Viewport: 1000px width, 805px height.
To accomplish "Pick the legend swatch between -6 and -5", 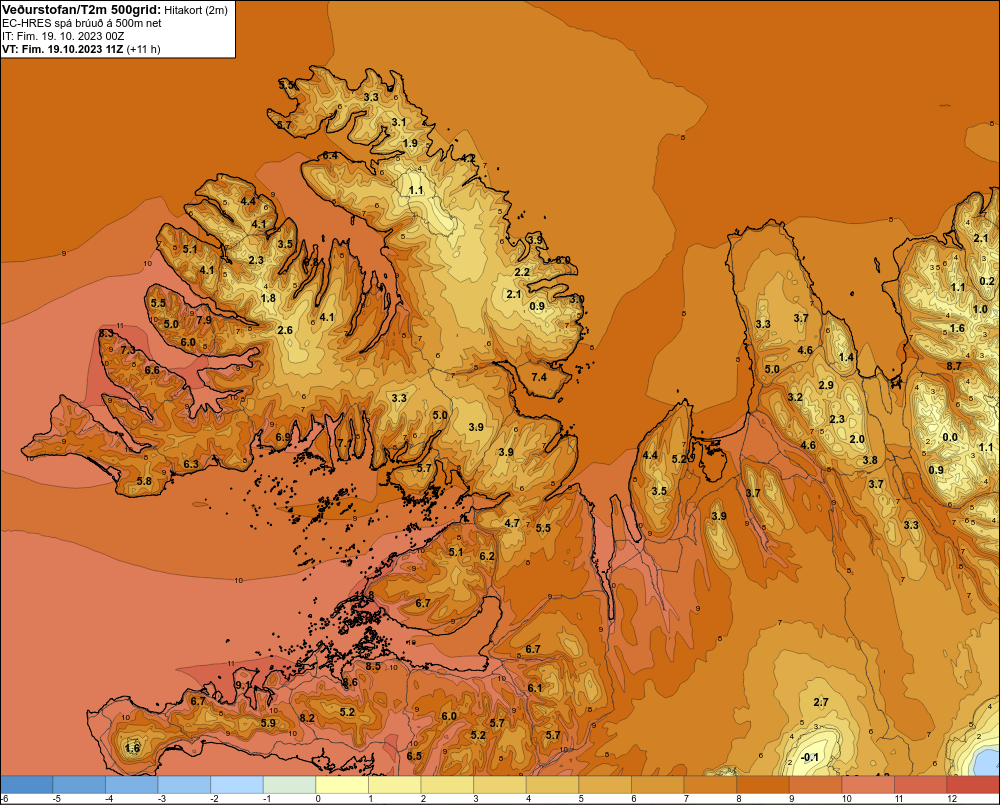I will click(x=27, y=785).
